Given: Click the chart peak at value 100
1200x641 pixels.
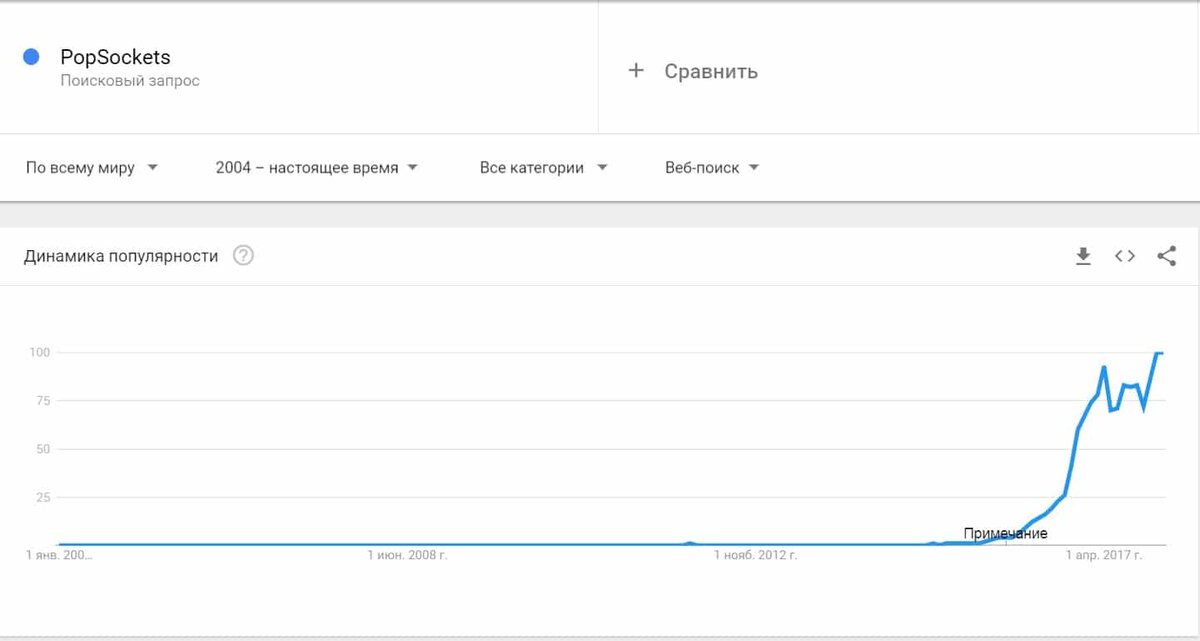Looking at the screenshot, I should click(x=1158, y=353).
